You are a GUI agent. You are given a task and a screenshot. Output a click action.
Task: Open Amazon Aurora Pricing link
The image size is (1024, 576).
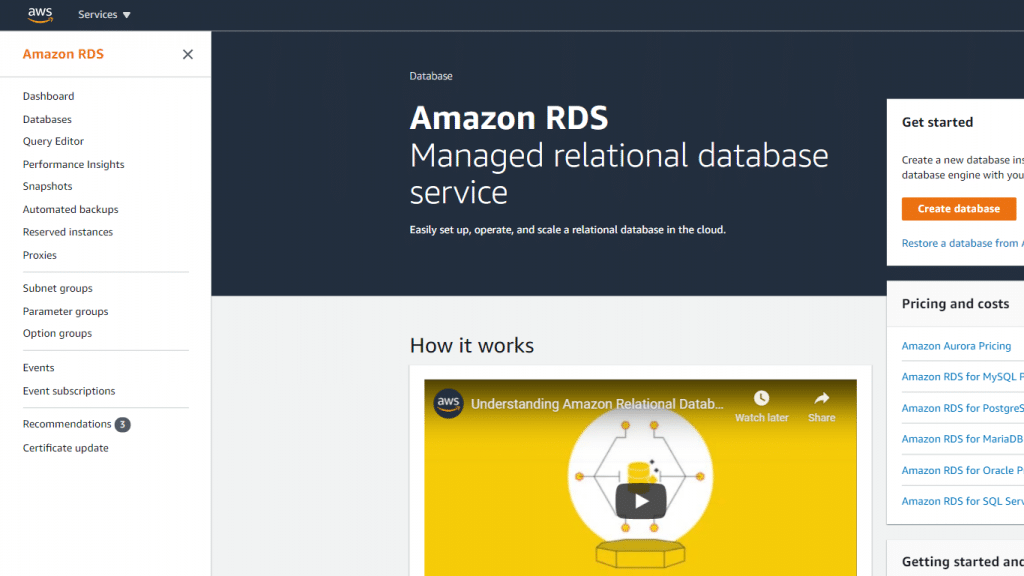[x=956, y=346]
